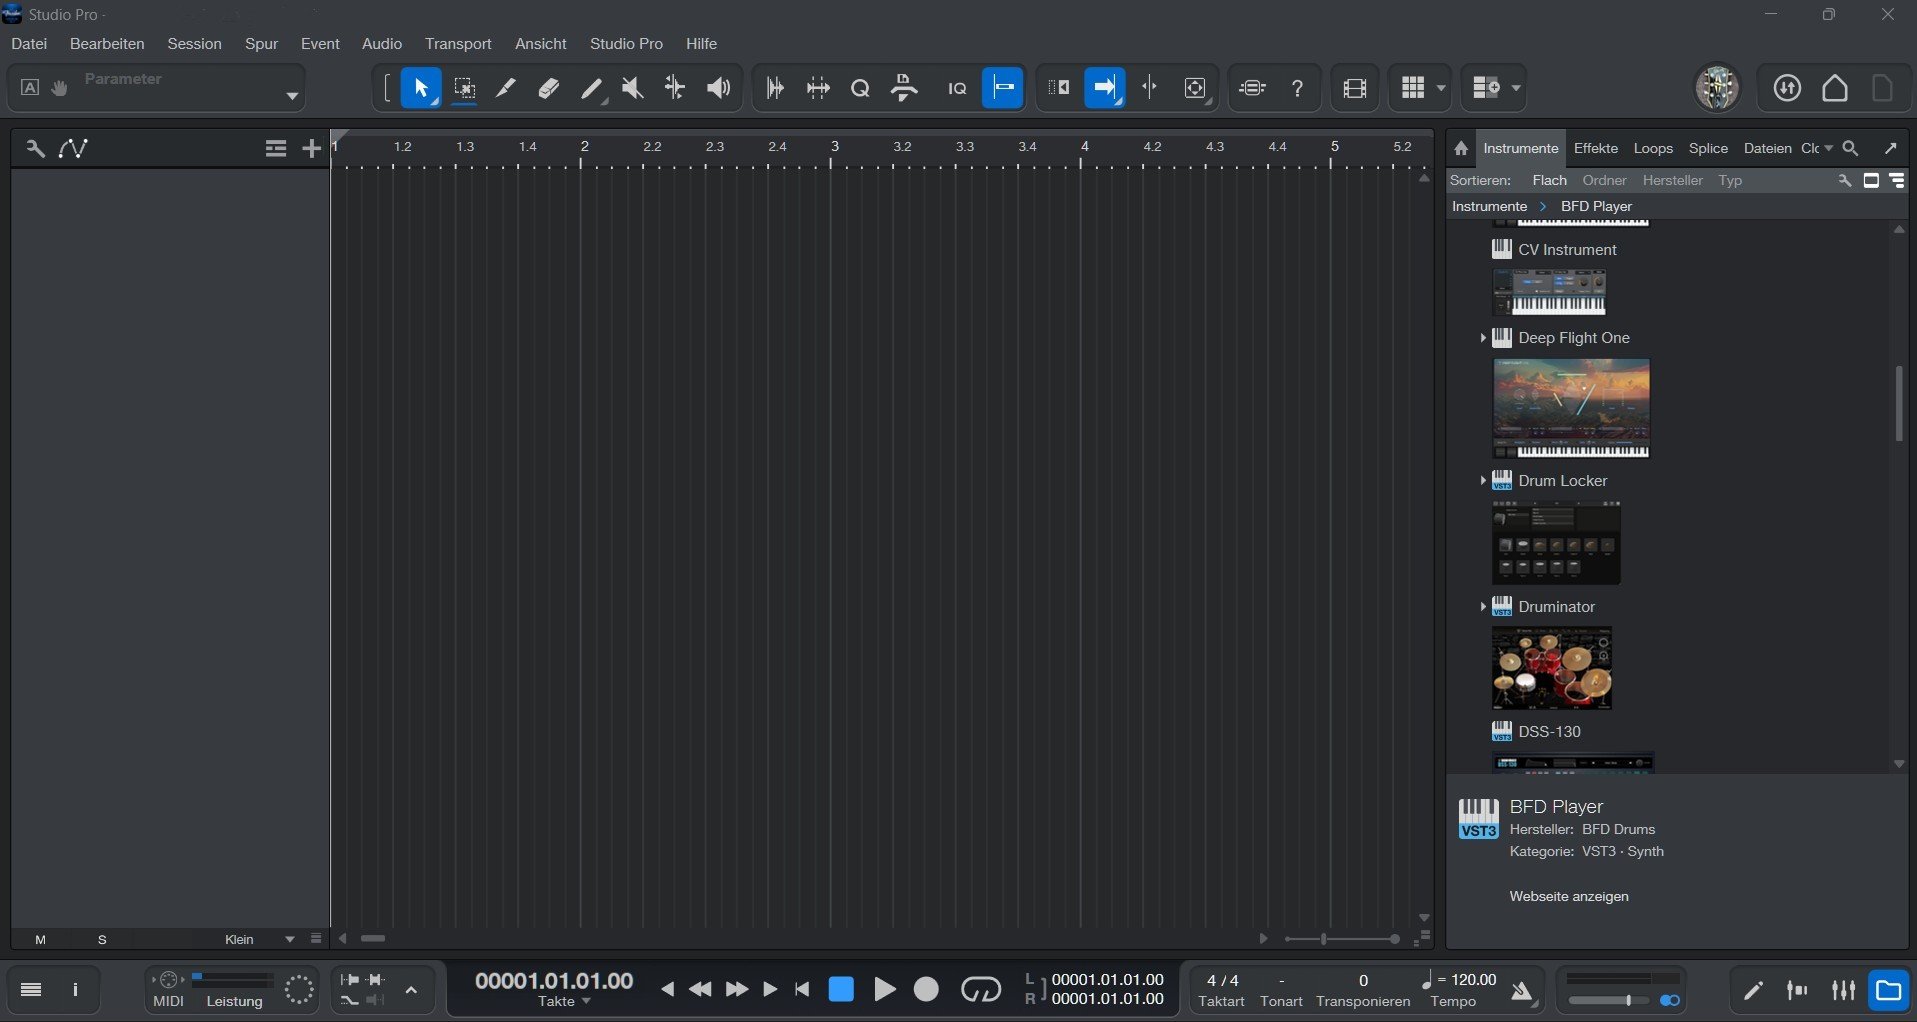Select the Mute tool
The width and height of the screenshot is (1917, 1022).
tap(633, 88)
